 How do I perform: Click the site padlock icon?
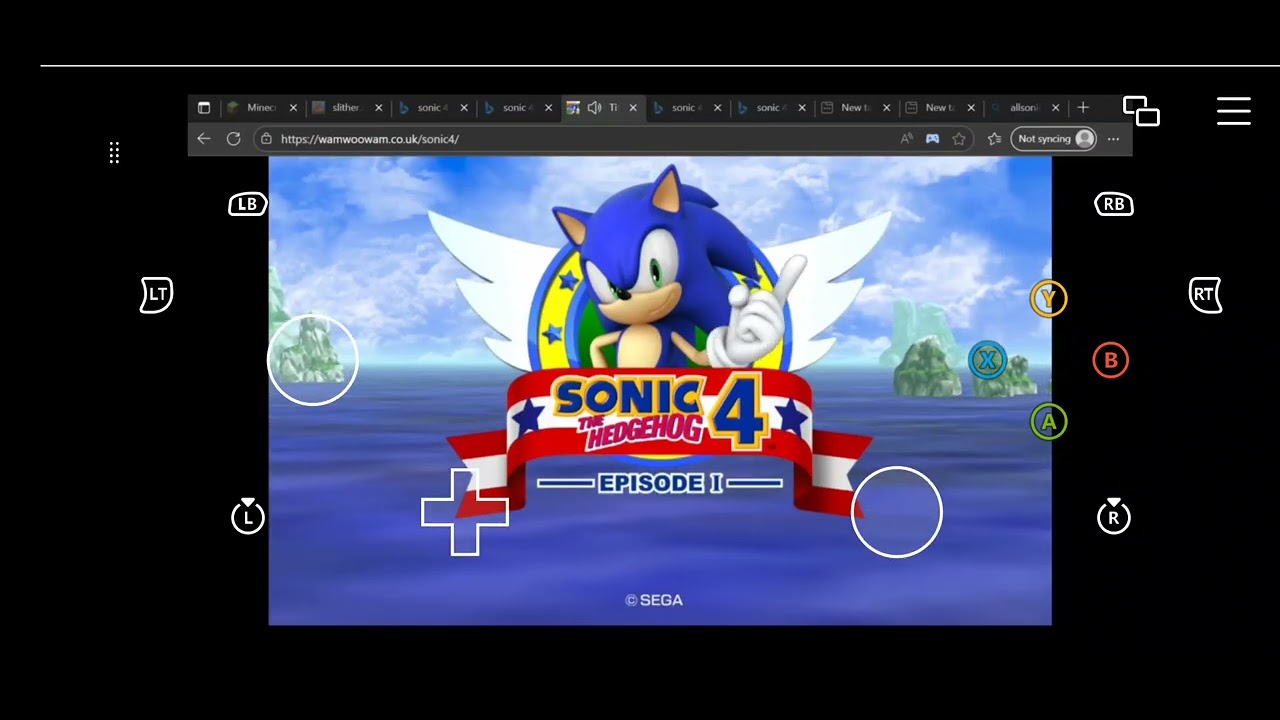tap(266, 139)
